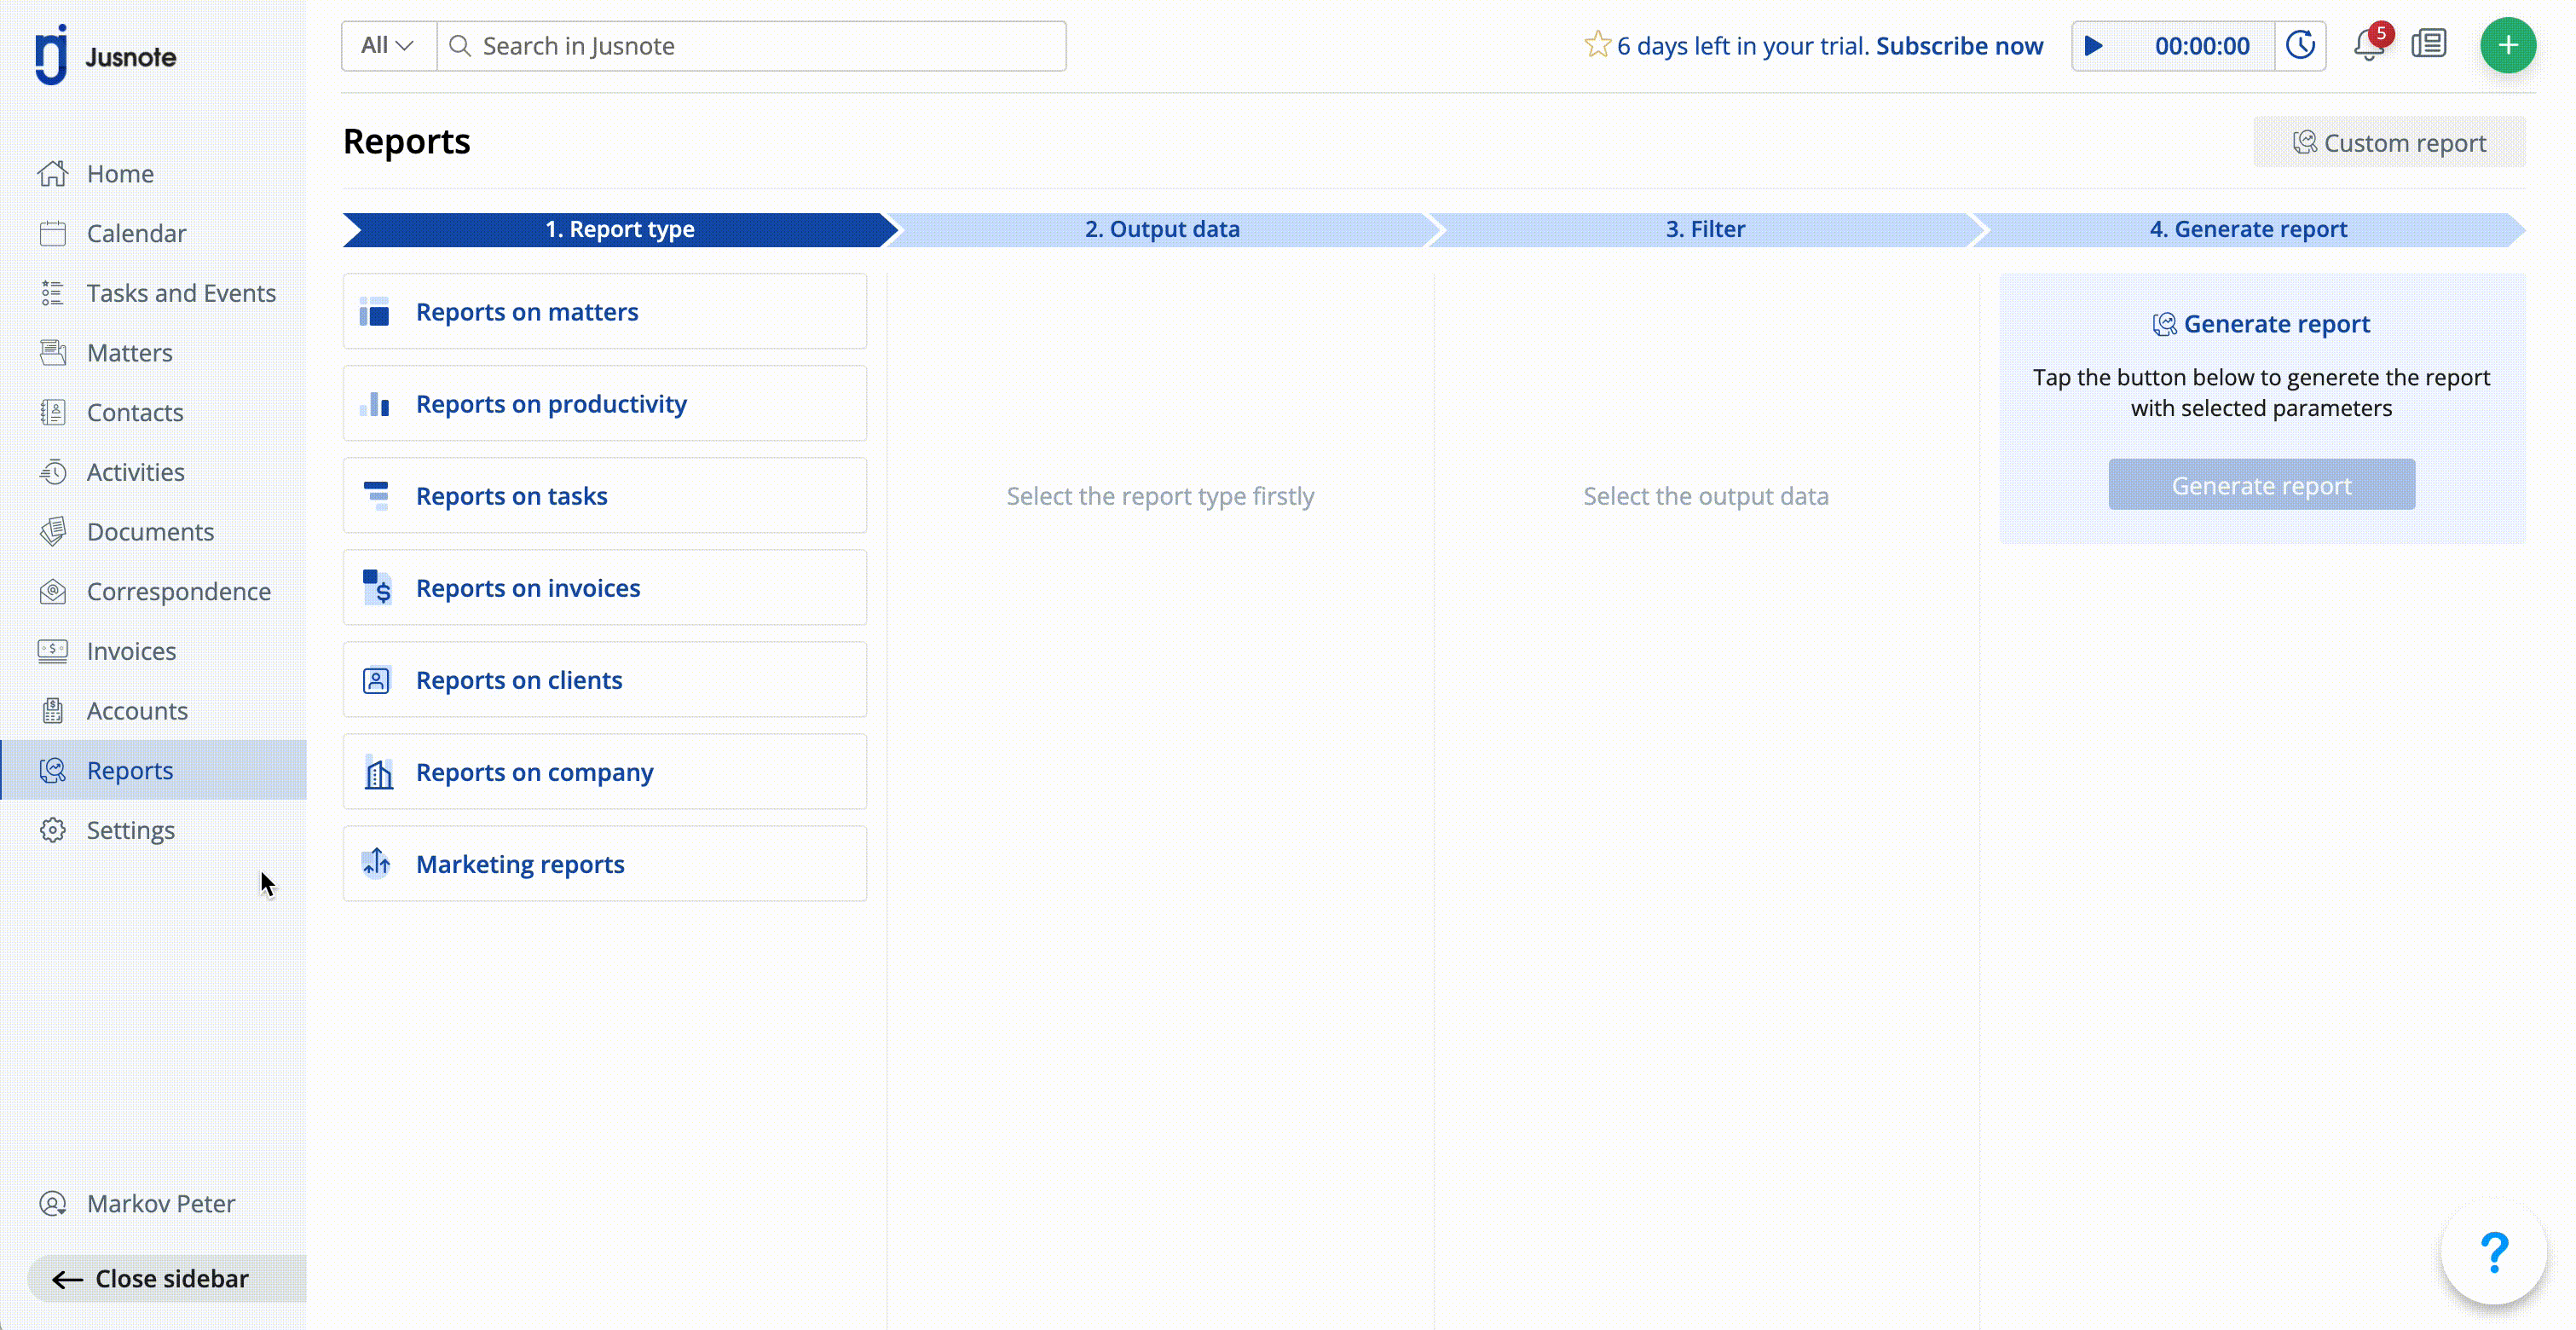Image resolution: width=2576 pixels, height=1330 pixels.
Task: Click the clients person icon
Action: 376,681
